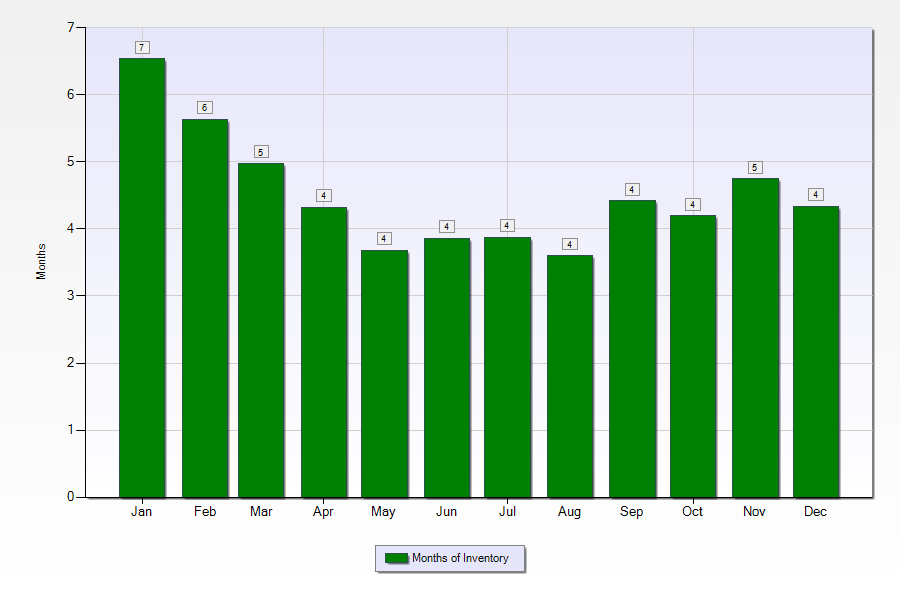This screenshot has width=900, height=590.
Task: Select the May bar
Action: click(x=385, y=374)
